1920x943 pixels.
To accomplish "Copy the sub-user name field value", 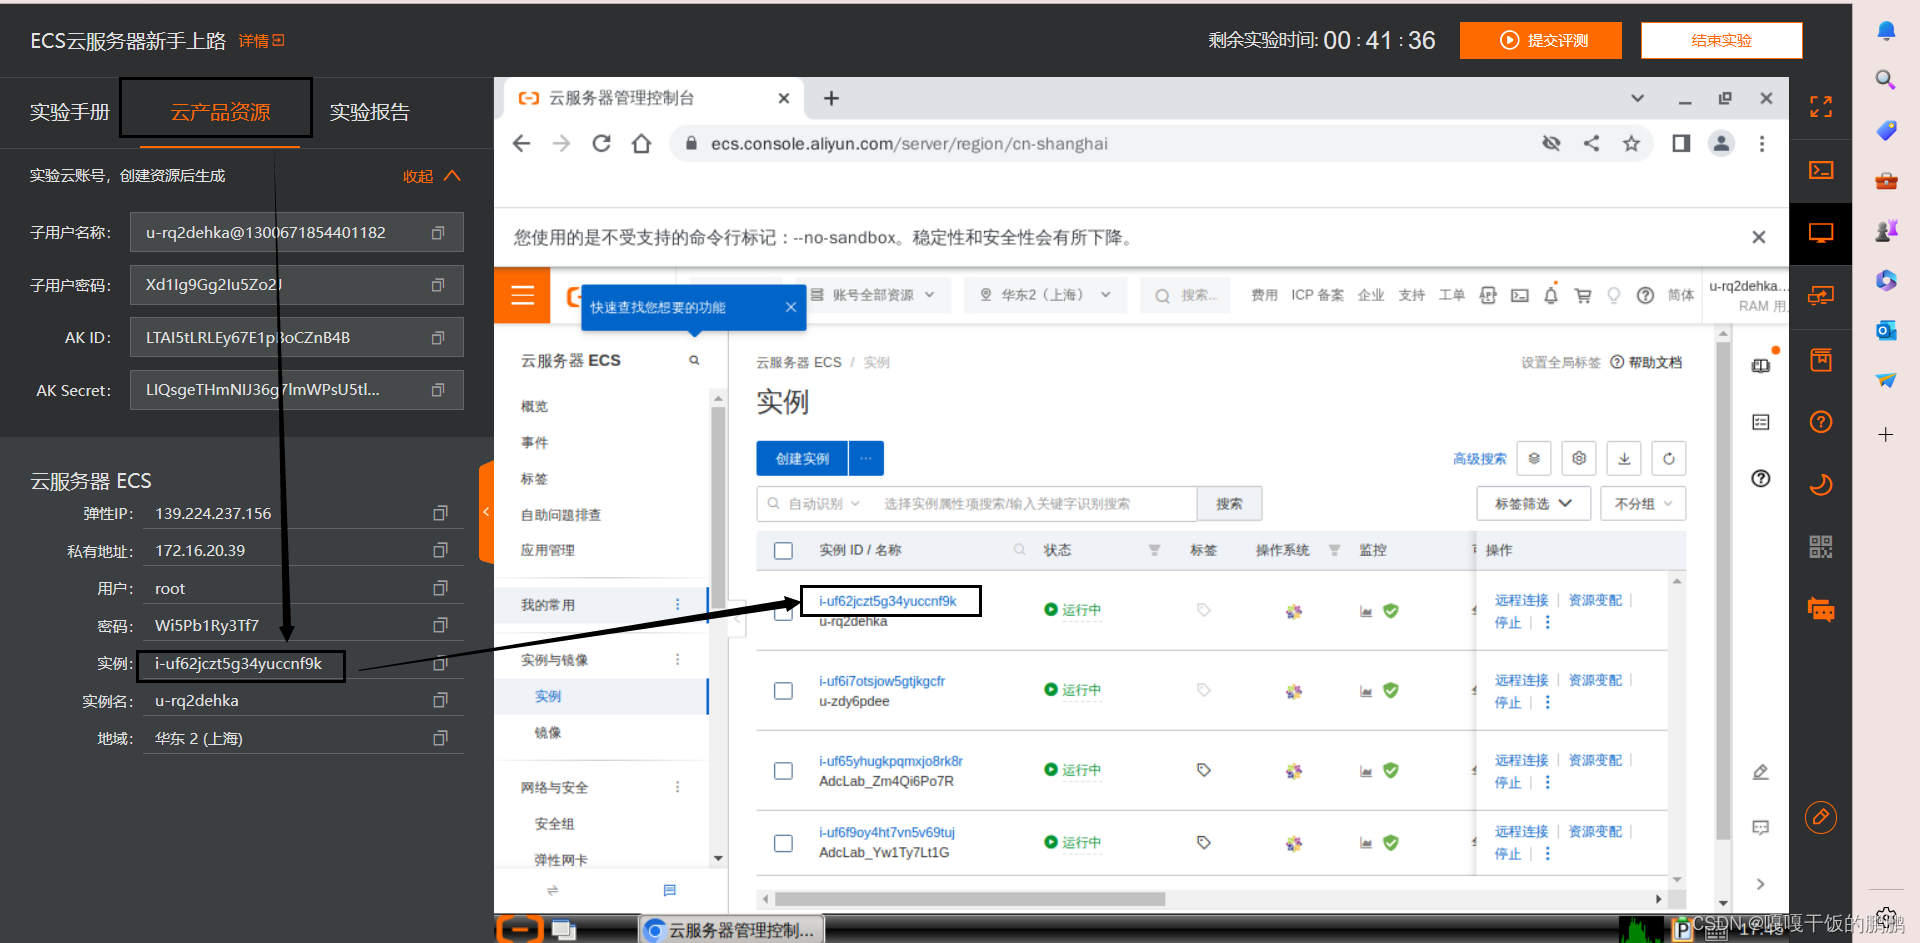I will point(438,233).
